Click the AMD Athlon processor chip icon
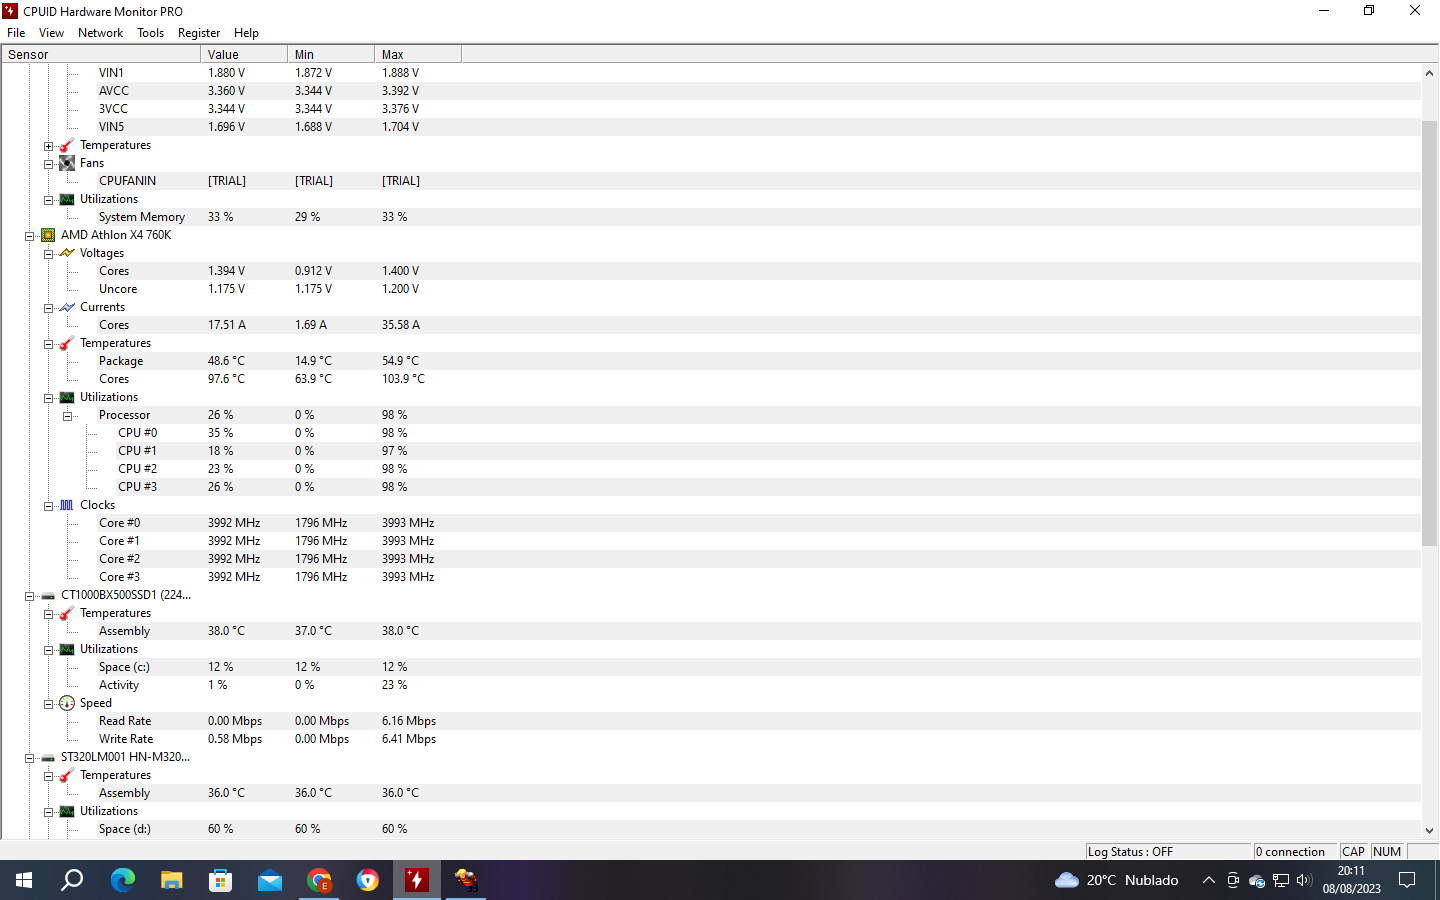Viewport: 1440px width, 900px height. click(48, 235)
